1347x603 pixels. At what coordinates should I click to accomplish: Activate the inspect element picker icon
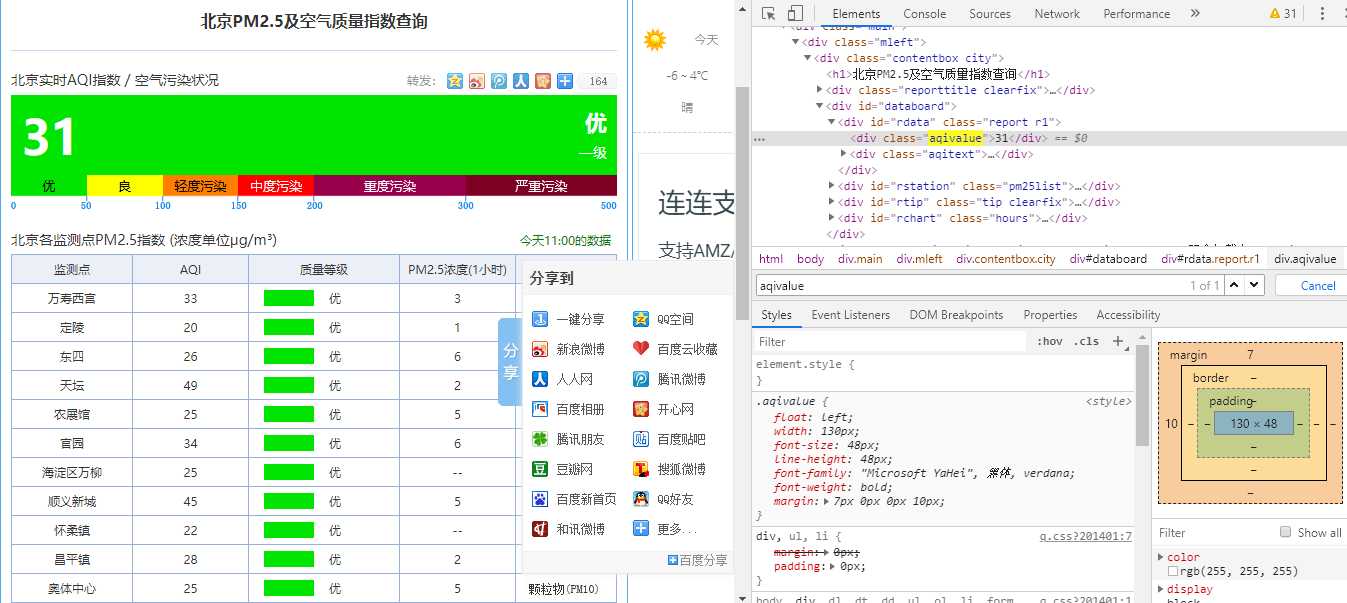tap(768, 13)
